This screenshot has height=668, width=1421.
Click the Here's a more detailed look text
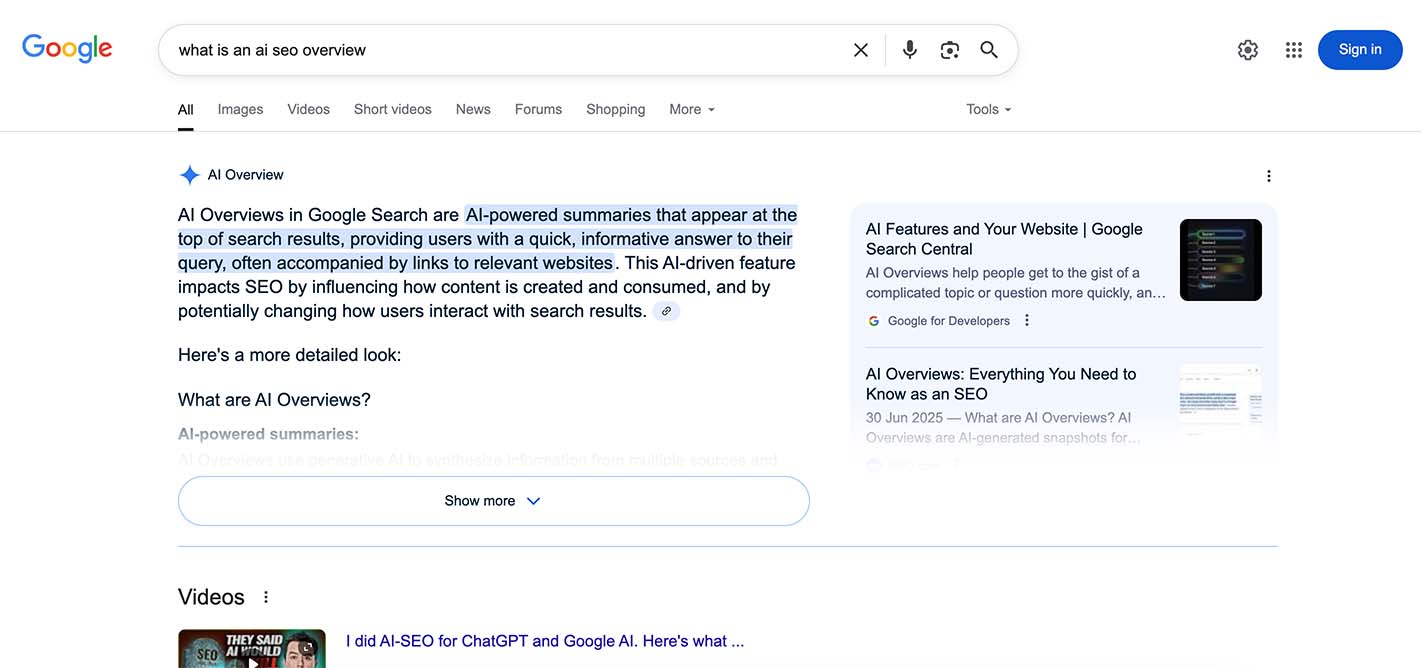[289, 355]
